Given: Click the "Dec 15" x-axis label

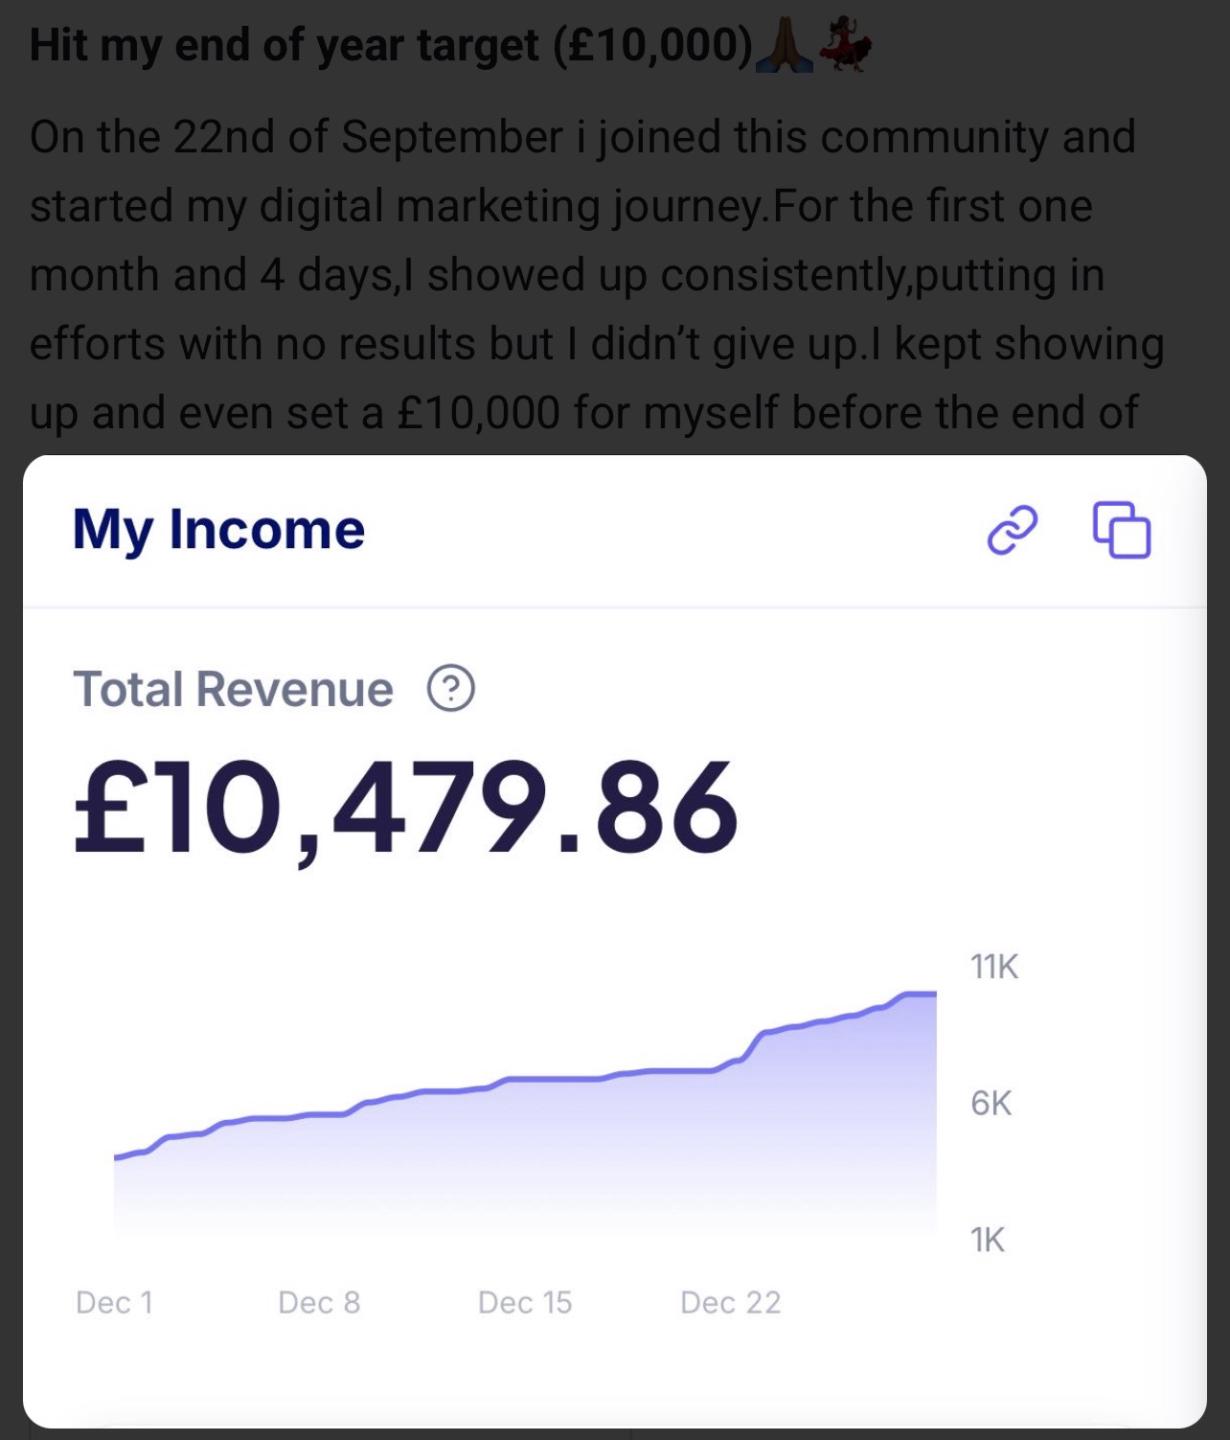Looking at the screenshot, I should (x=525, y=1302).
